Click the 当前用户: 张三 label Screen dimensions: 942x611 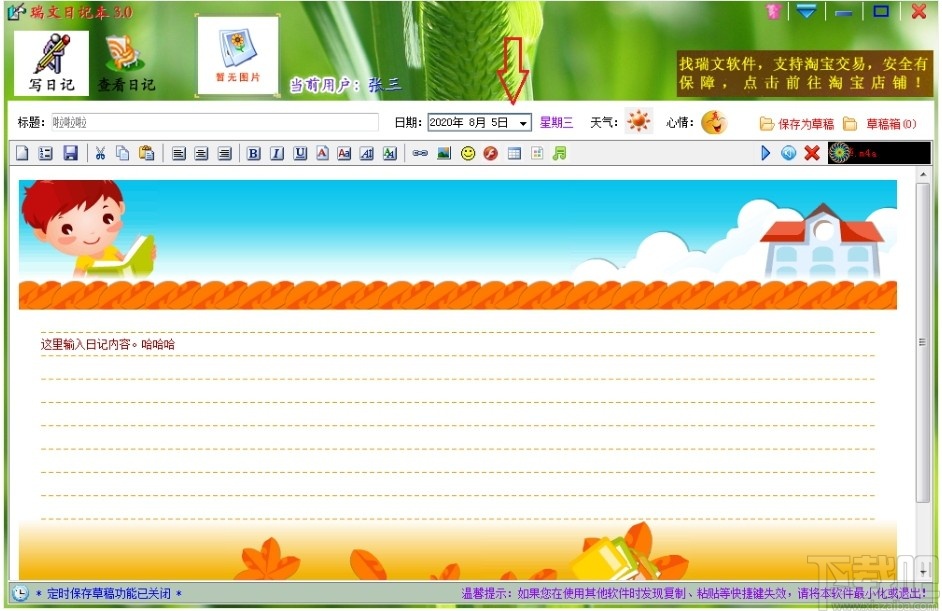(x=345, y=85)
